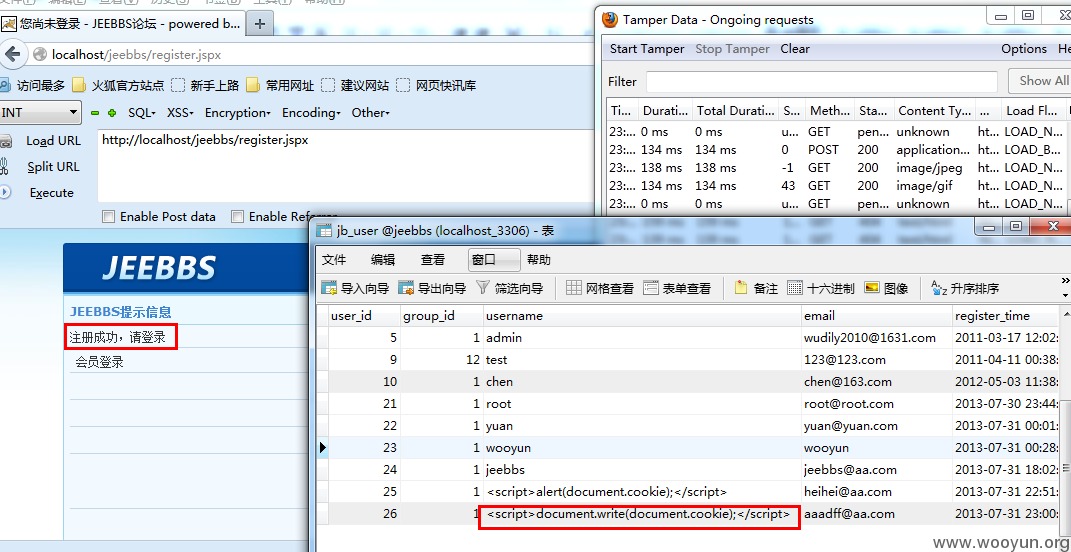
Task: Click the HackBar green minus icon
Action: tap(96, 113)
